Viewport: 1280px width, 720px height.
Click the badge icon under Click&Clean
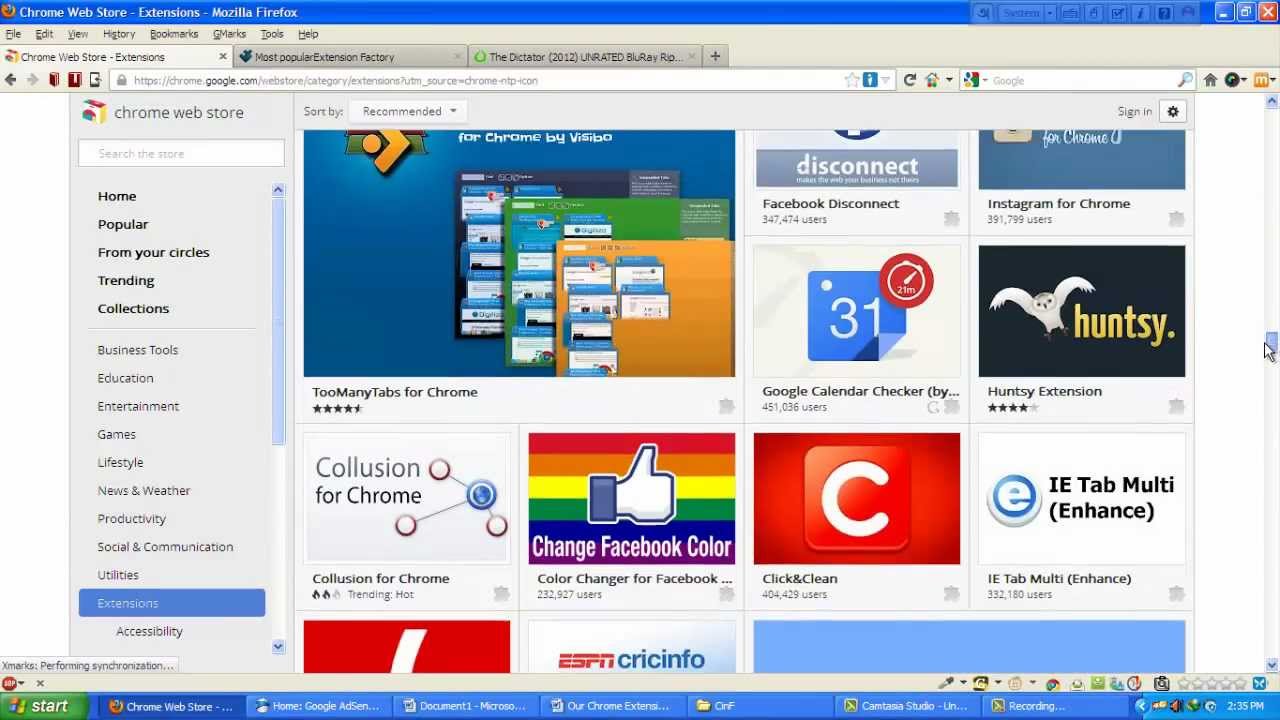point(951,594)
